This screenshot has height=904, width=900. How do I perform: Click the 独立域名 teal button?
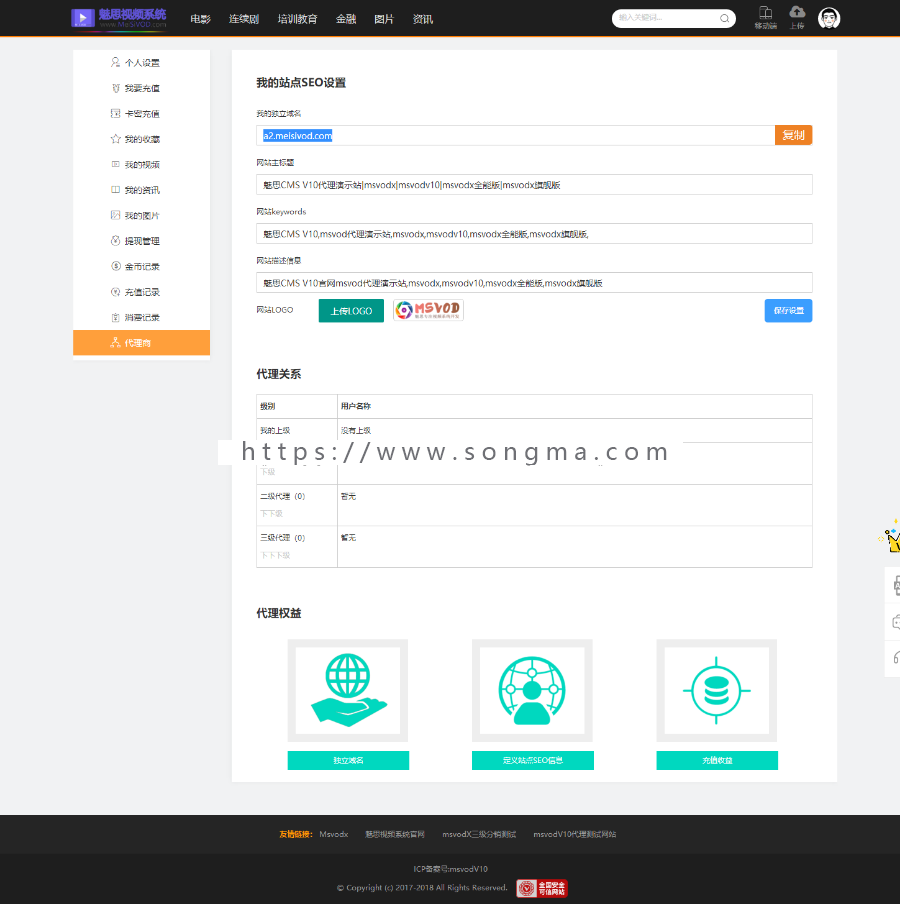[348, 760]
